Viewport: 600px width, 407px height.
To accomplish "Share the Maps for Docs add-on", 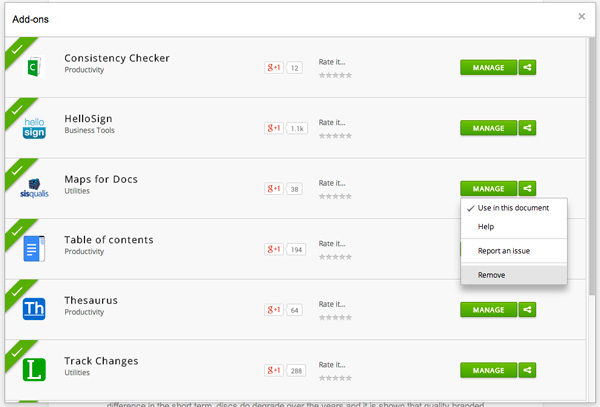I will (x=527, y=188).
